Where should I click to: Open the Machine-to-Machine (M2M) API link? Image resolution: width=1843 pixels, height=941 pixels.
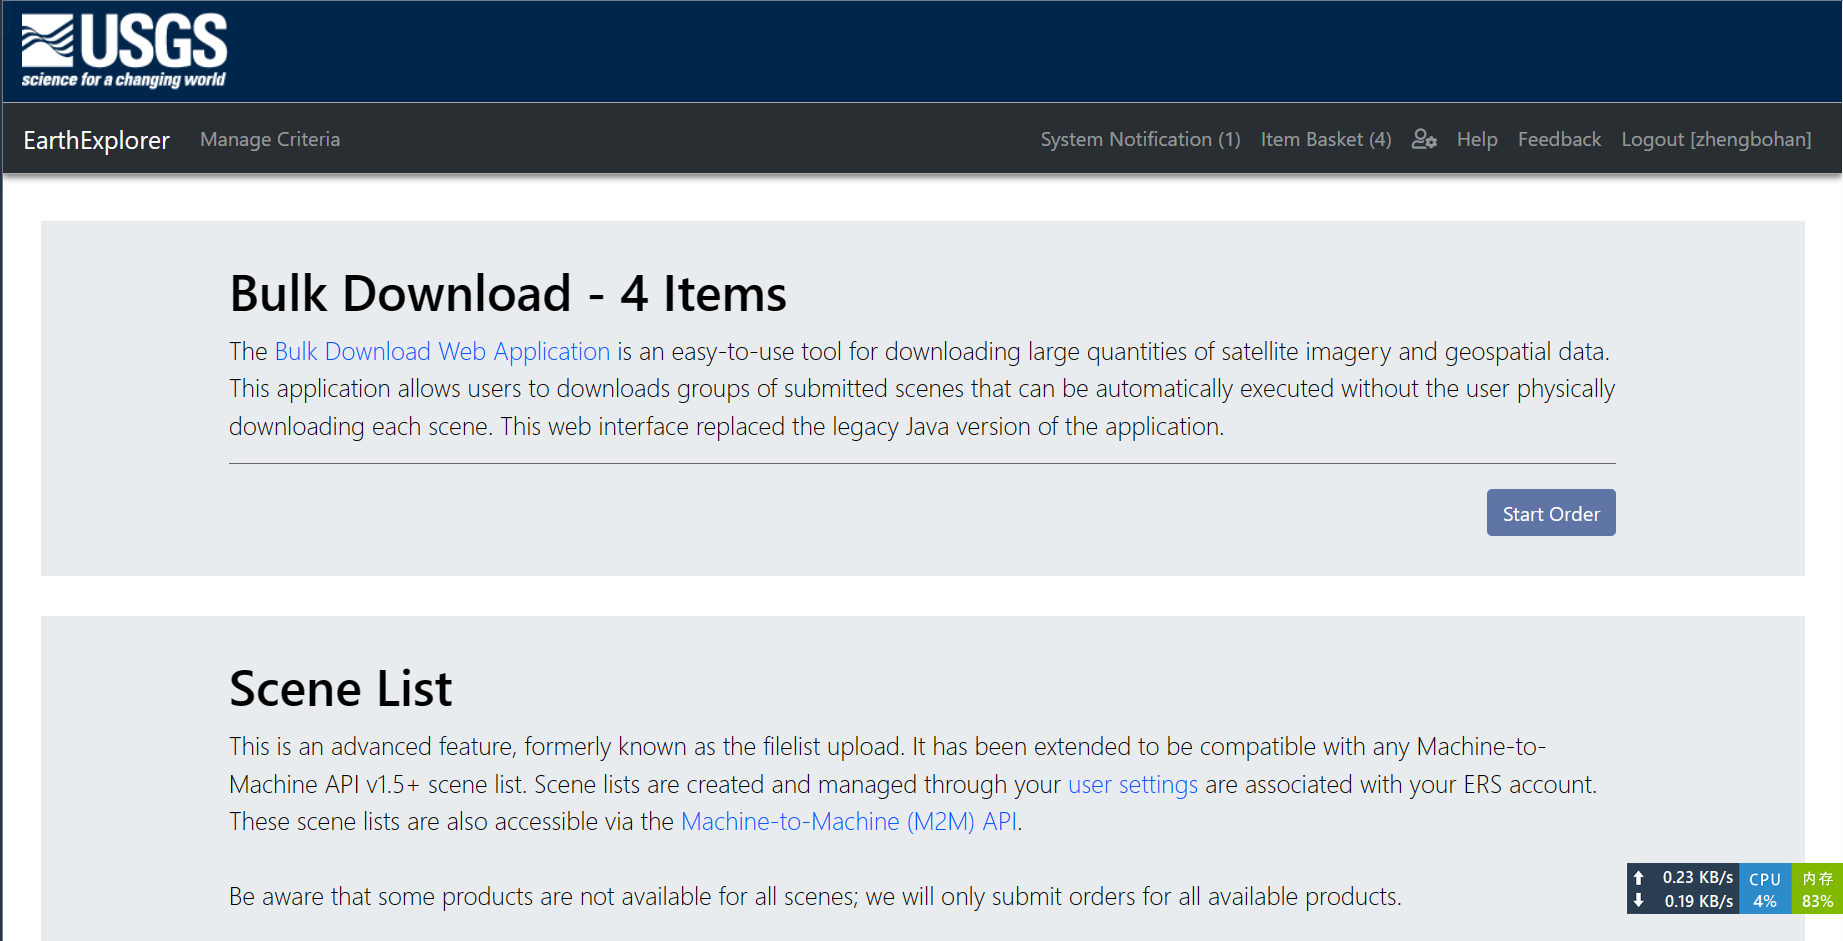[849, 822]
